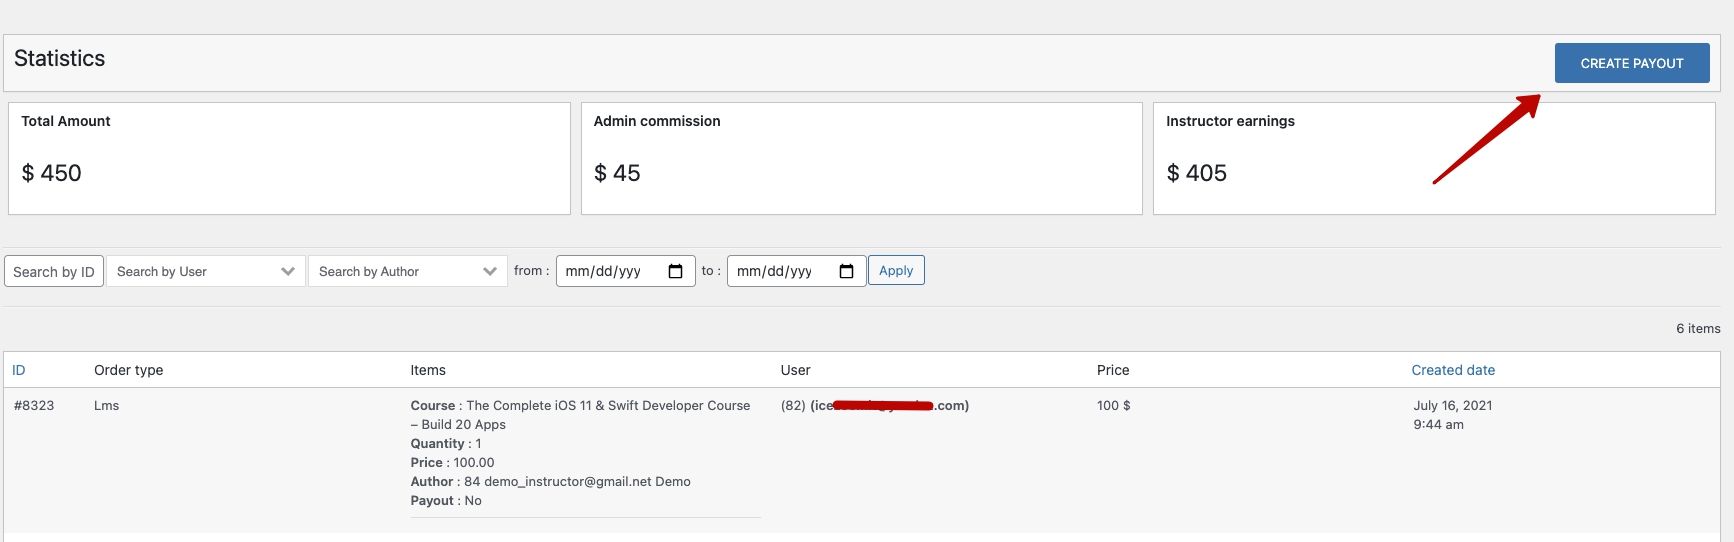Open calendar picker icon in to date field

coord(846,271)
